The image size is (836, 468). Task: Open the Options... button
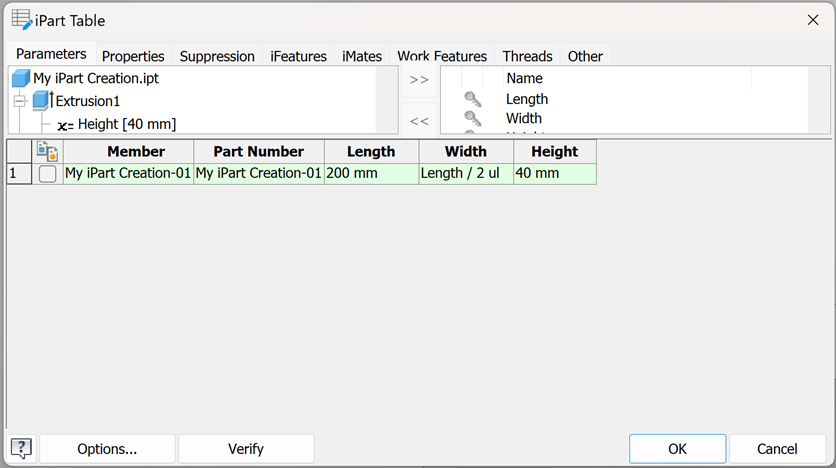click(x=107, y=448)
